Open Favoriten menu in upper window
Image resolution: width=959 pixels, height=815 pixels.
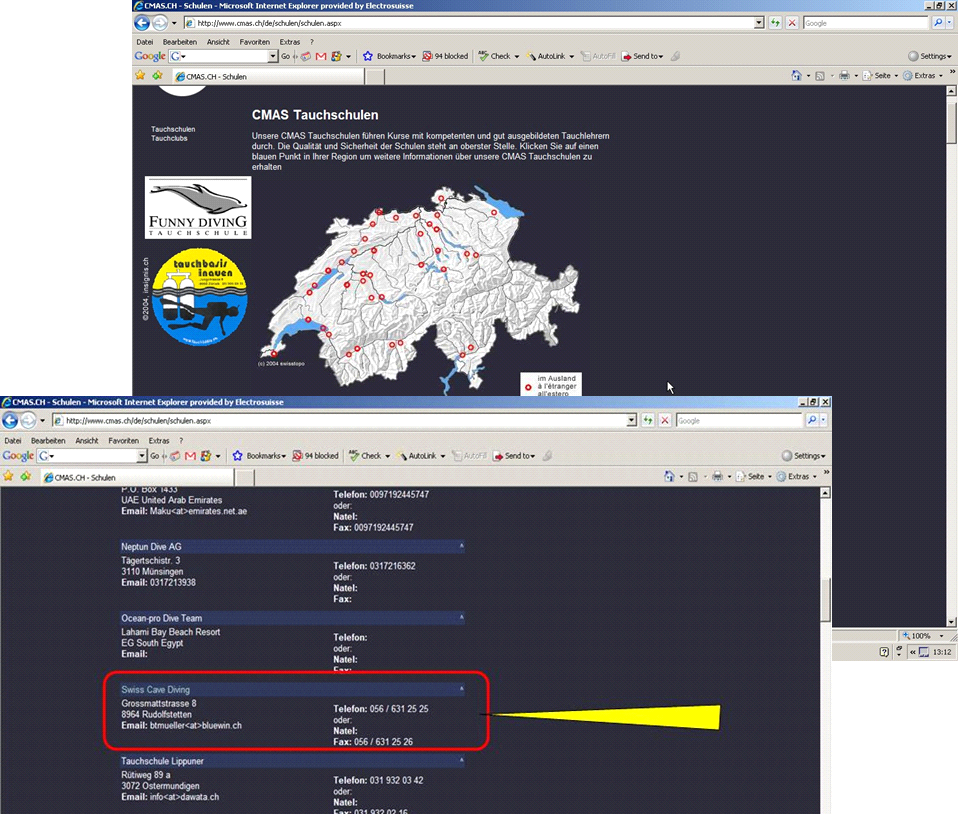click(x=254, y=42)
